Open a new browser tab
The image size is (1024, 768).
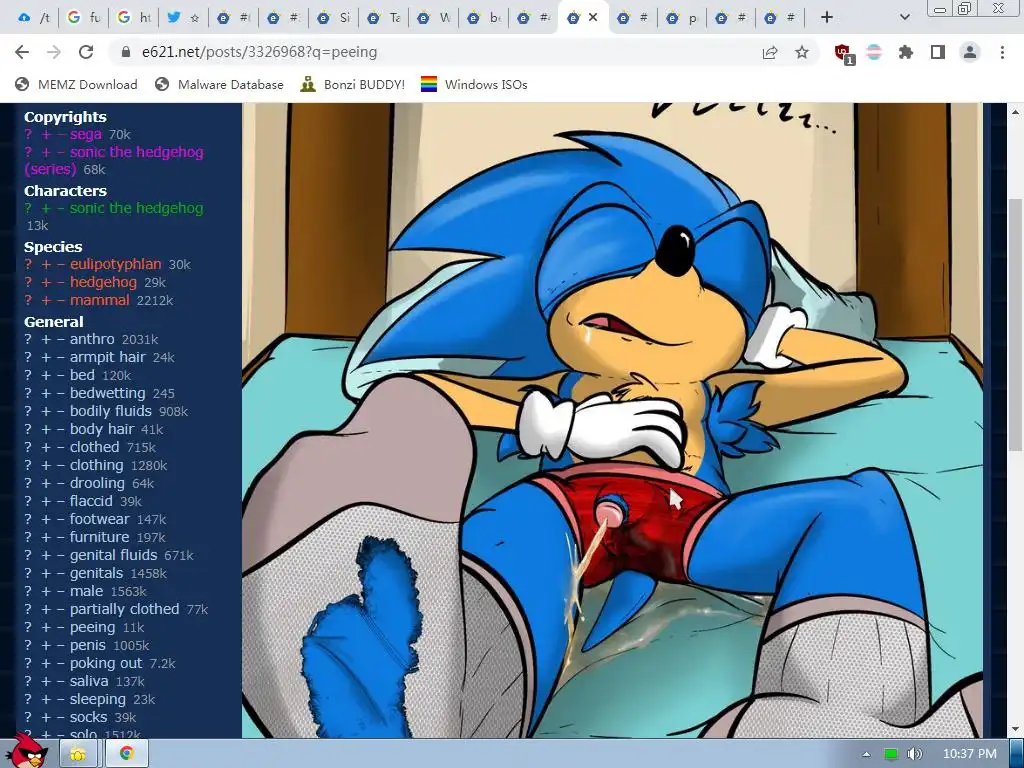(x=827, y=18)
